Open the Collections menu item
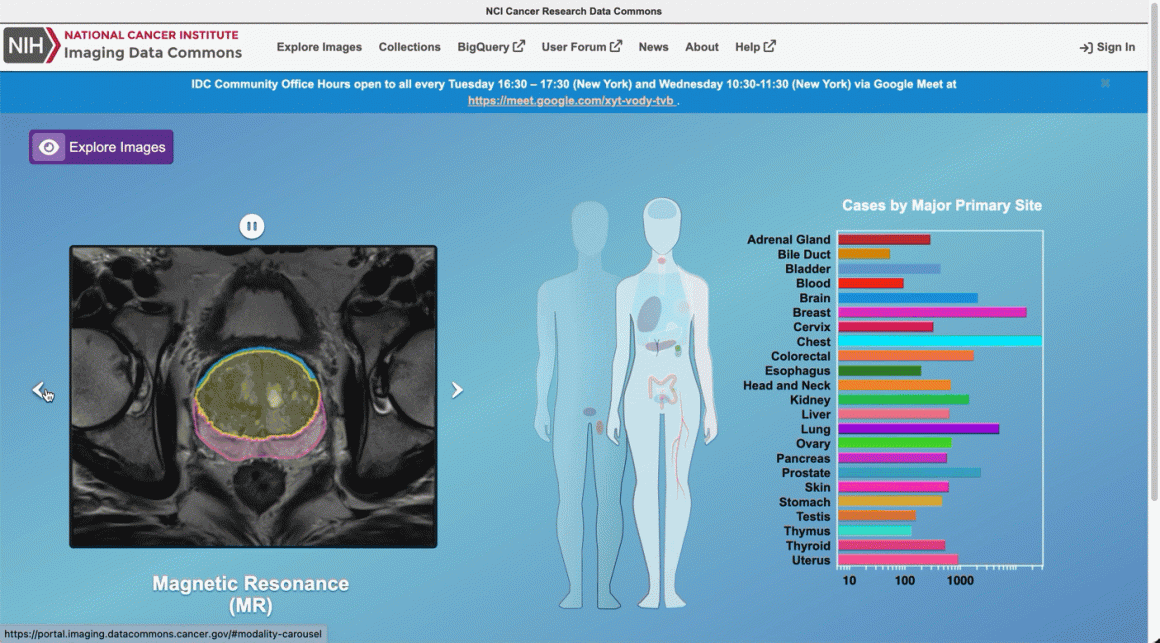Viewport: 1160px width, 643px height. [409, 47]
